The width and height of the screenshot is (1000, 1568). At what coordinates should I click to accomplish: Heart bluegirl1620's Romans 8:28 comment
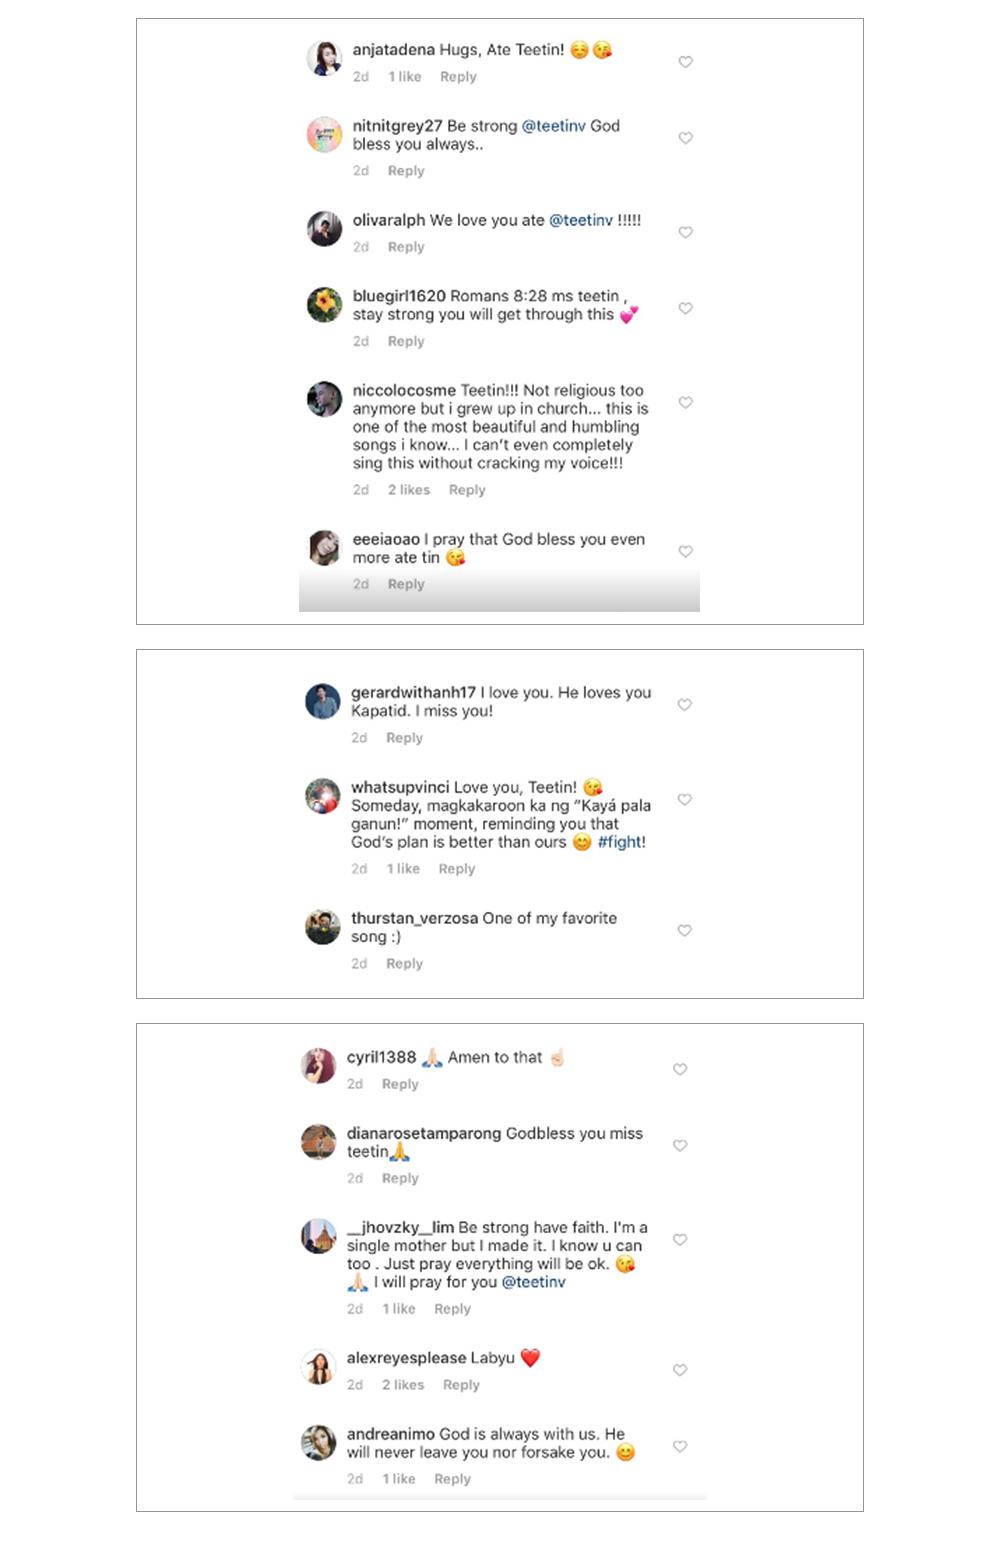click(686, 308)
